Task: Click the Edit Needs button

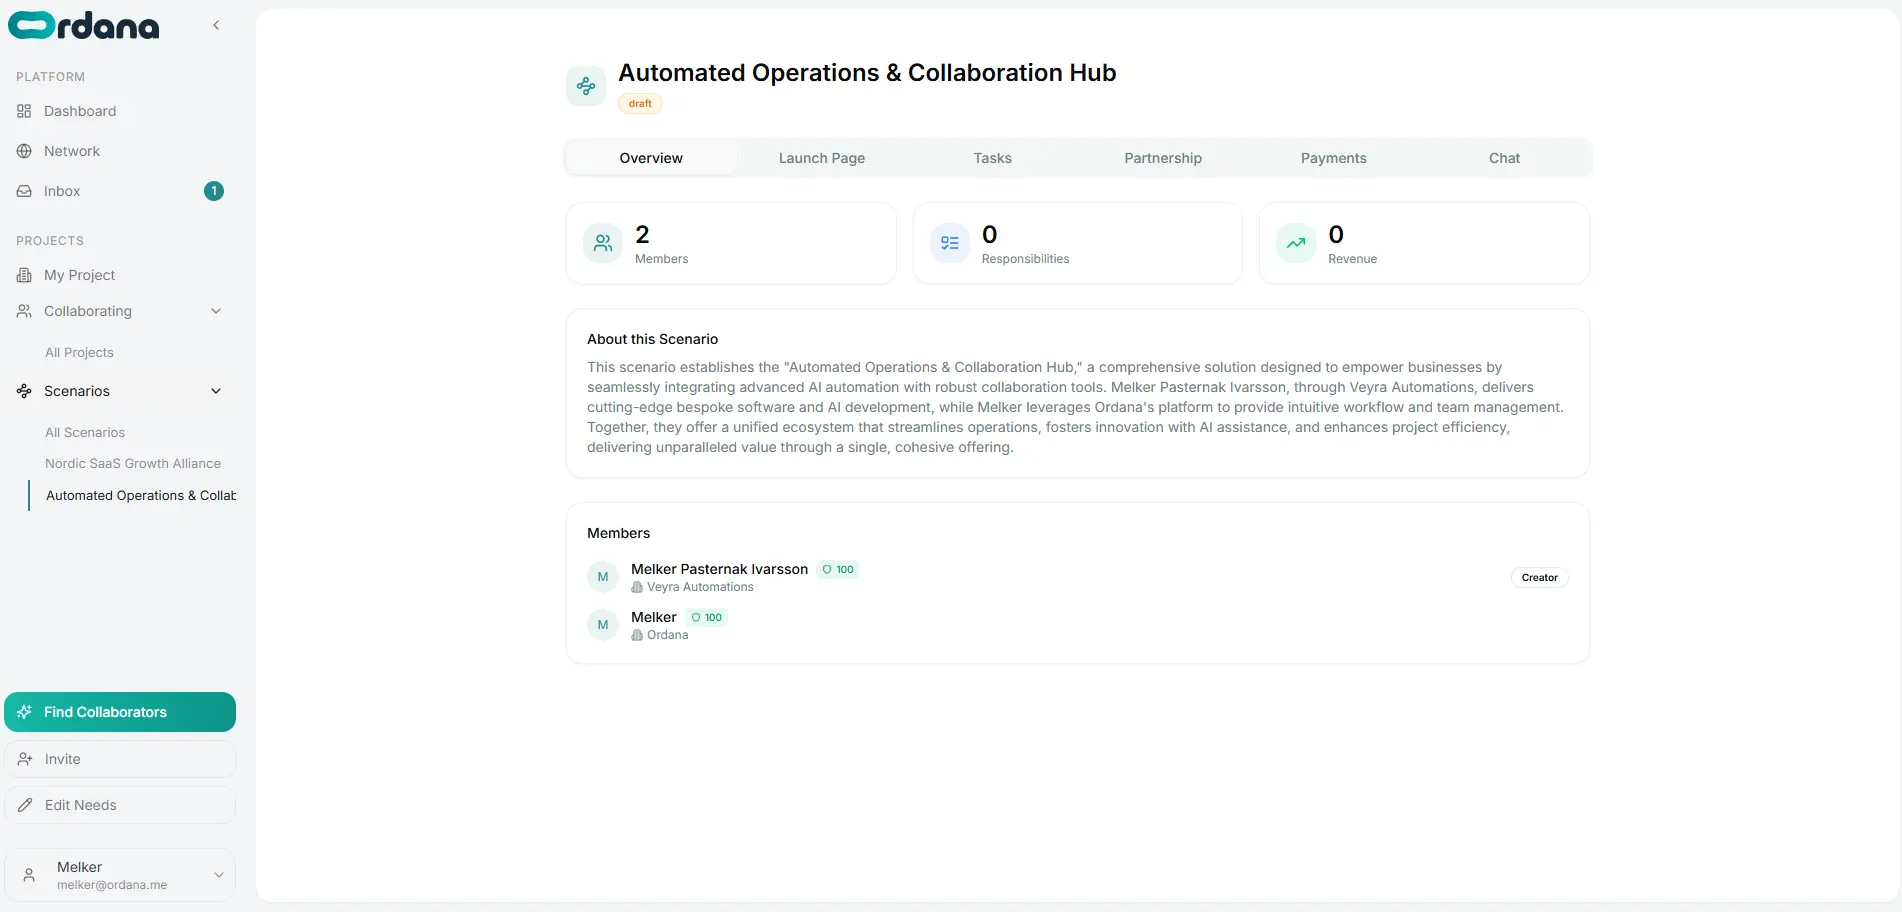Action: (x=120, y=805)
